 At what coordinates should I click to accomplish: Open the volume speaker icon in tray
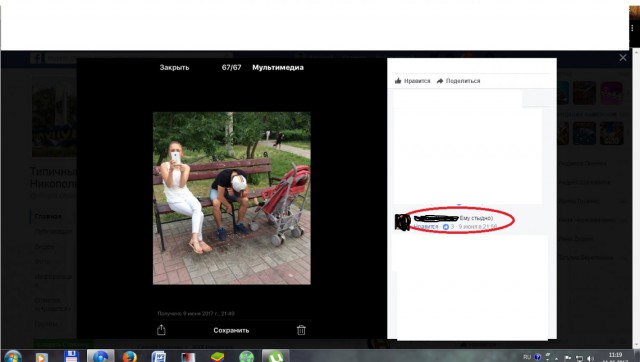coord(590,358)
